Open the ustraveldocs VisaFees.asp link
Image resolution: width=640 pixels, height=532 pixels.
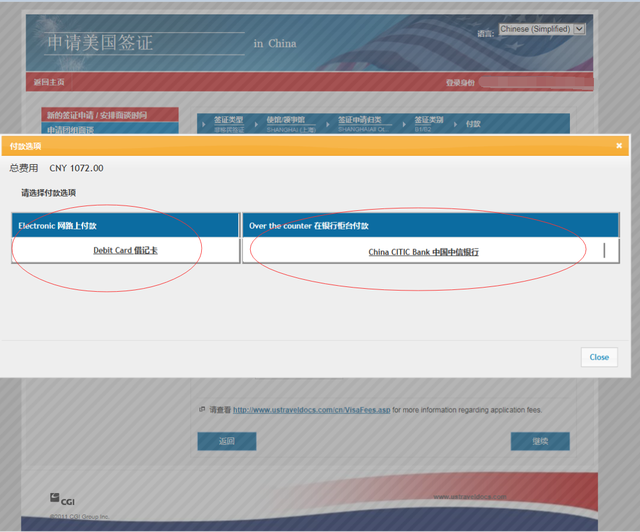pyautogui.click(x=311, y=410)
